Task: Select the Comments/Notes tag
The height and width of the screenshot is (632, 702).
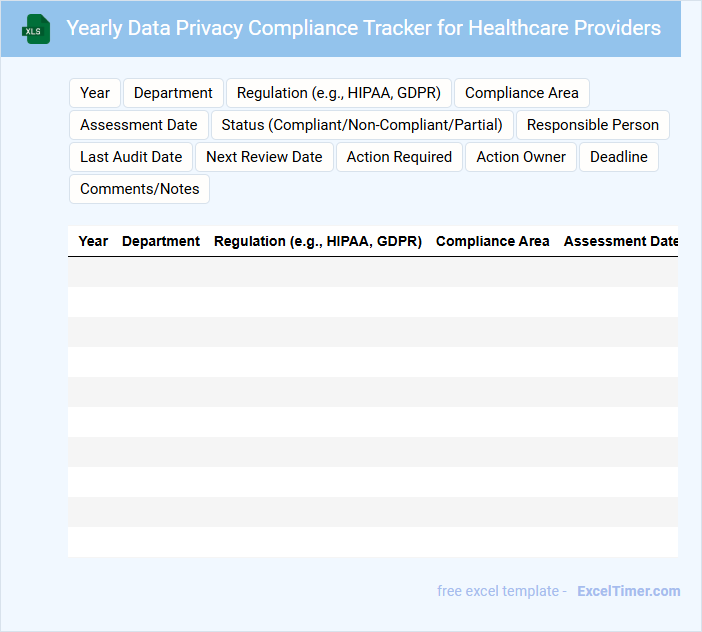Action: click(139, 189)
